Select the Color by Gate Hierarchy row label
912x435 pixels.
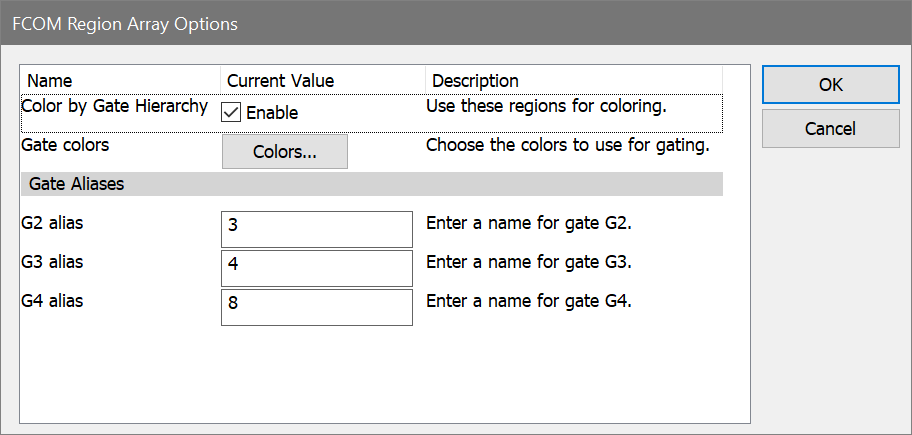[114, 106]
